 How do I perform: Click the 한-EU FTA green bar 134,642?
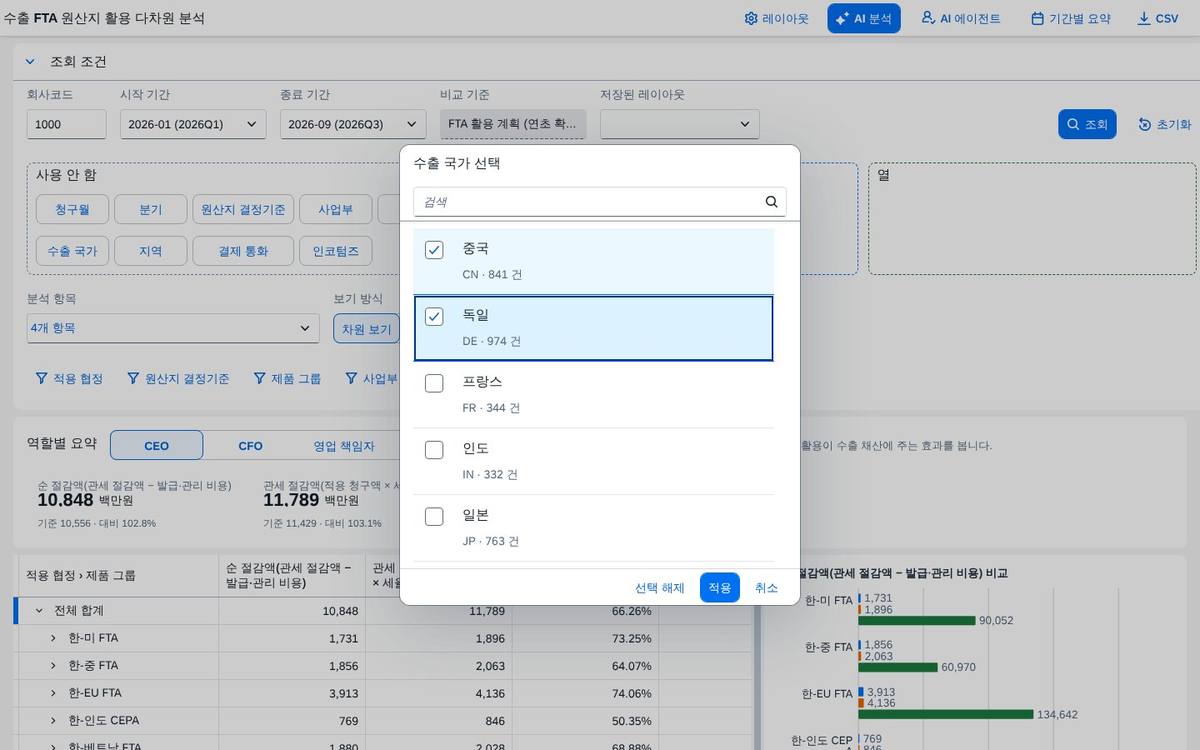945,714
